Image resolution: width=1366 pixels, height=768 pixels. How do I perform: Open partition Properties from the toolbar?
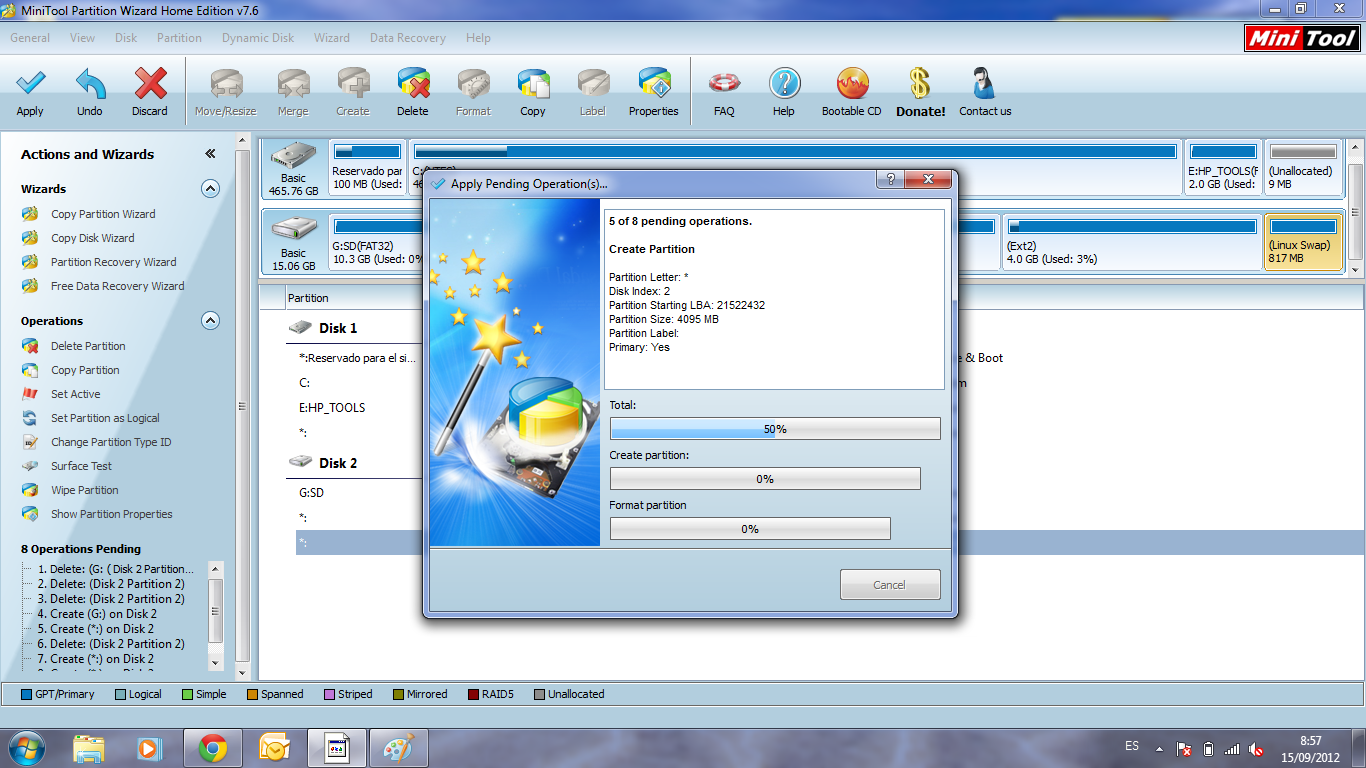coord(654,83)
